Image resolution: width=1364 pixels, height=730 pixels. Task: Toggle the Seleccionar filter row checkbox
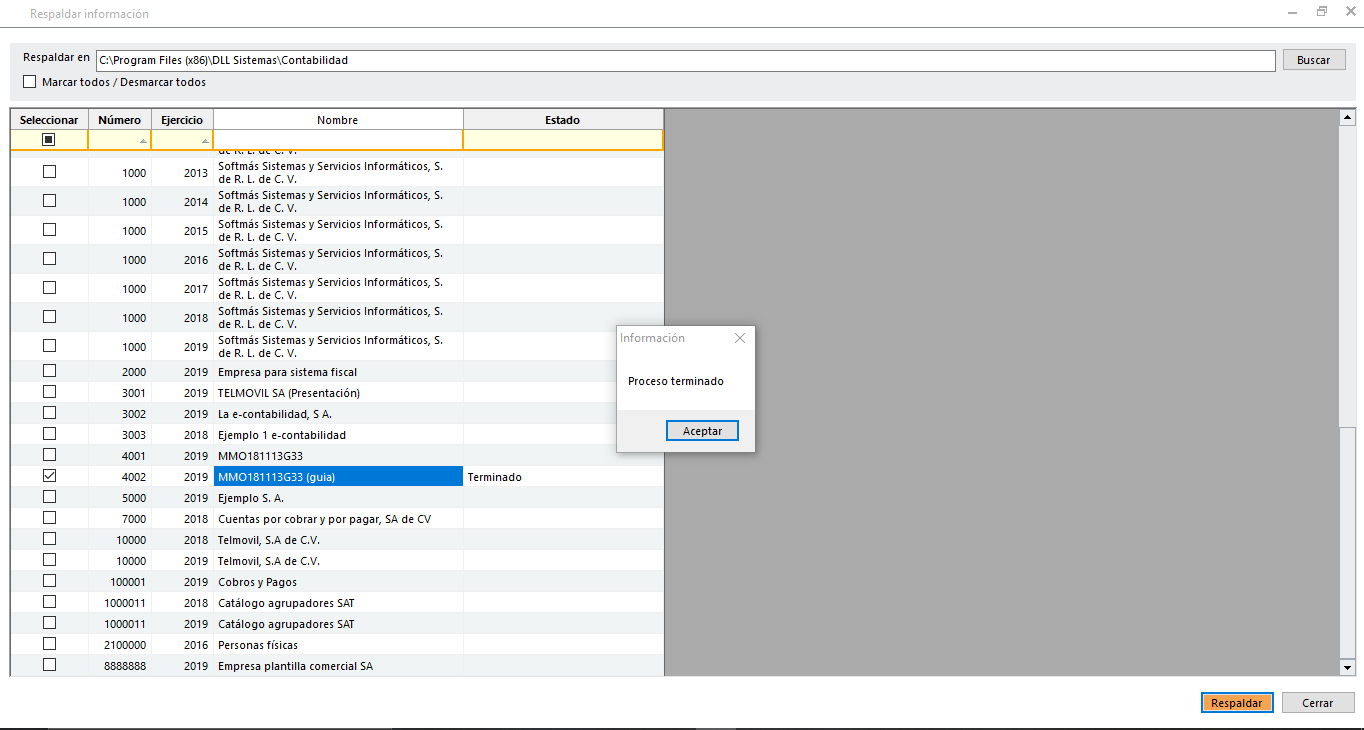pos(49,140)
